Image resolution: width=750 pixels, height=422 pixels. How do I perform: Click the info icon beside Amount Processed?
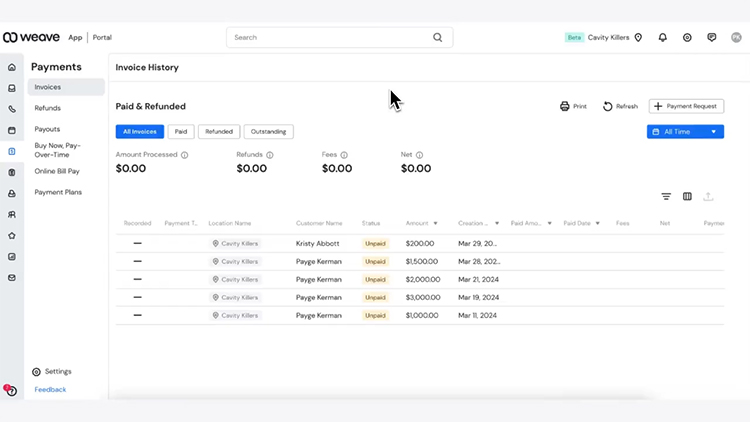tap(185, 155)
